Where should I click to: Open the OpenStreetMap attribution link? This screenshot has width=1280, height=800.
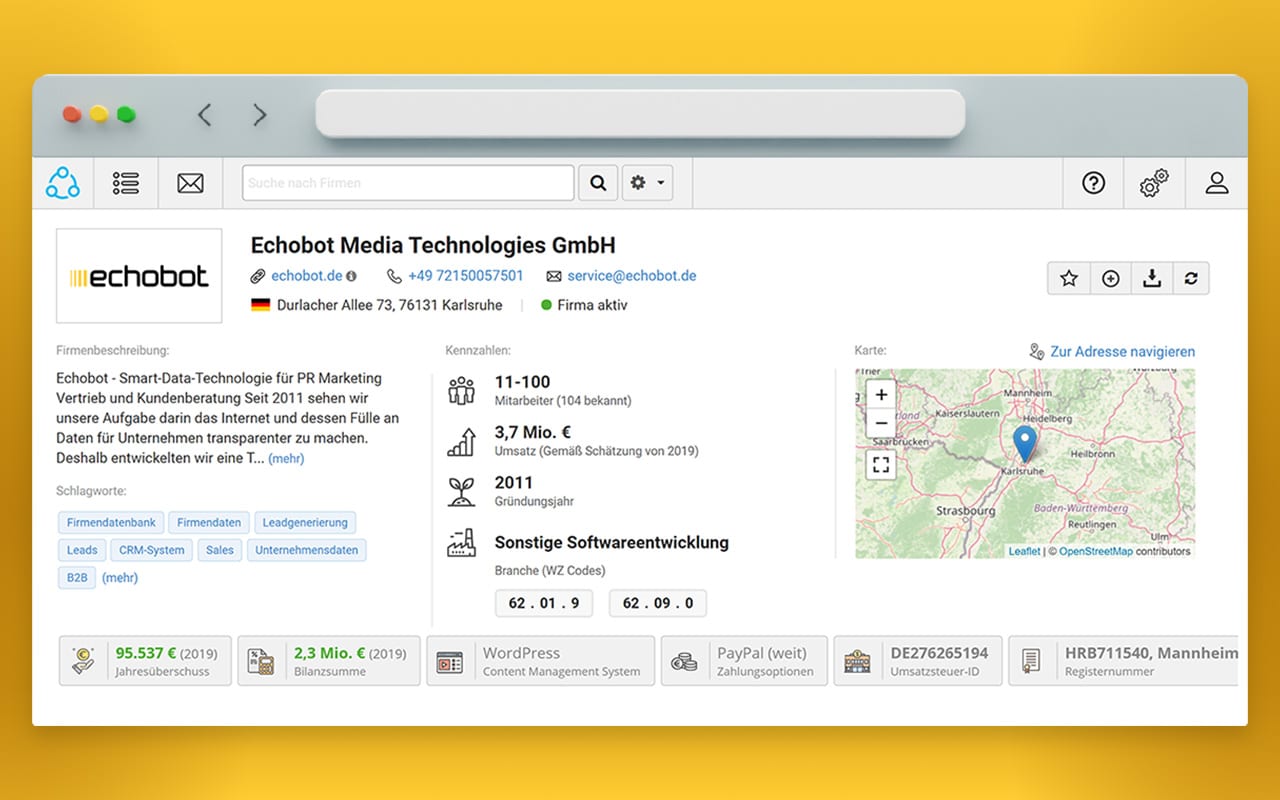pyautogui.click(x=1096, y=551)
